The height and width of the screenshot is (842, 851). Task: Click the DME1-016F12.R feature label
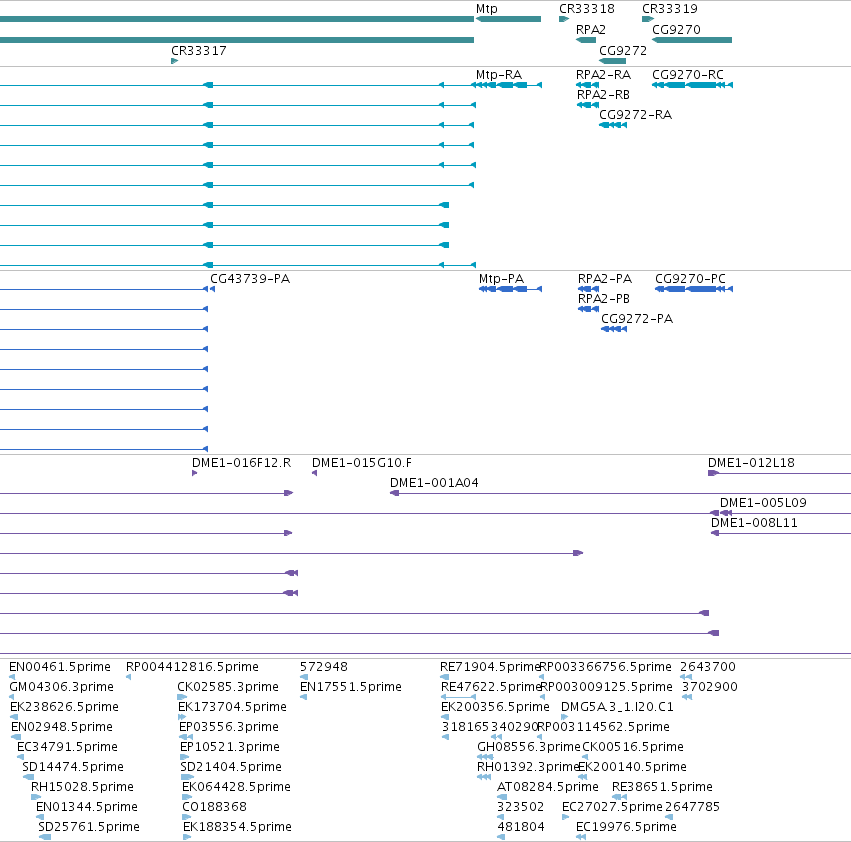pyautogui.click(x=242, y=463)
